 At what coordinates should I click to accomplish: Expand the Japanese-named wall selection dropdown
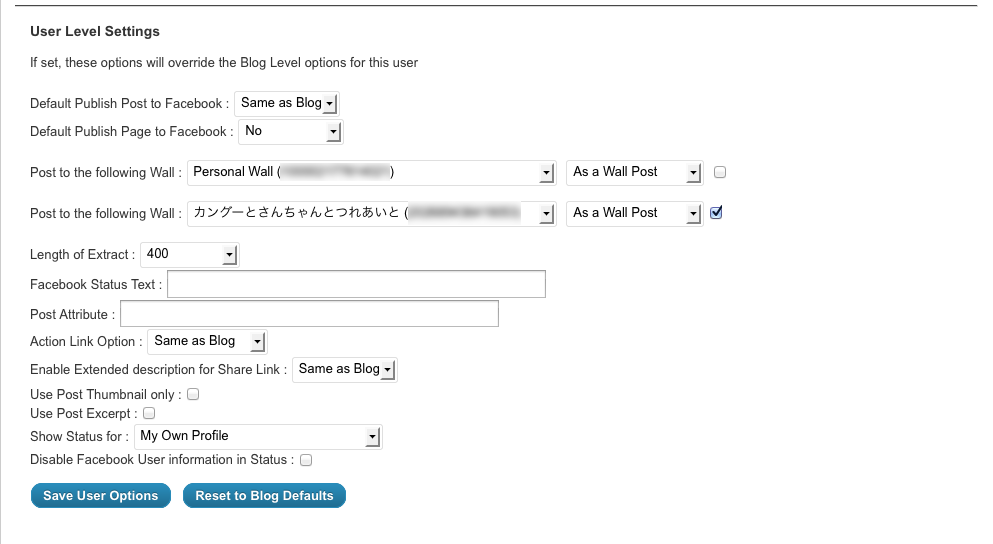[x=371, y=213]
